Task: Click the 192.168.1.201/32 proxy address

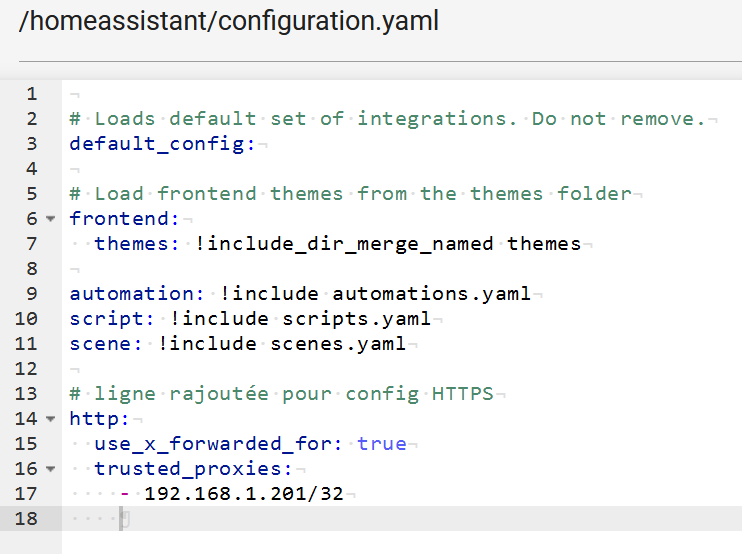Action: [244, 494]
